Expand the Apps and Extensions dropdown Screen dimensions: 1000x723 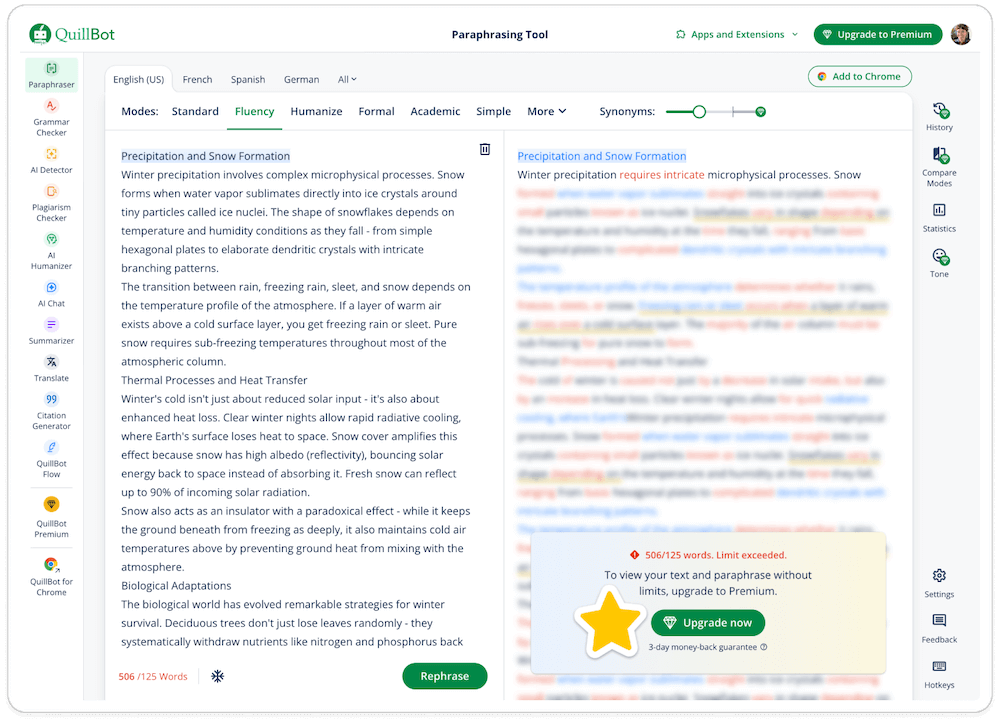tap(737, 34)
